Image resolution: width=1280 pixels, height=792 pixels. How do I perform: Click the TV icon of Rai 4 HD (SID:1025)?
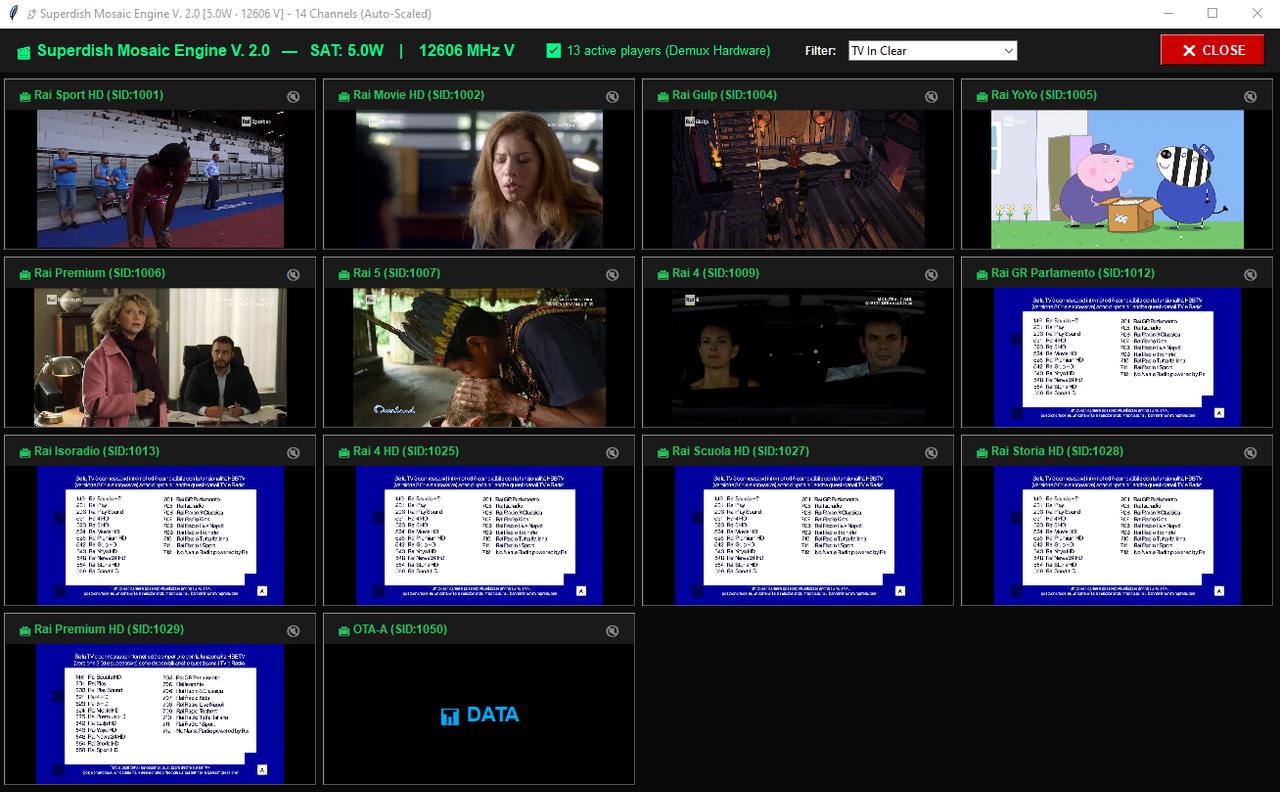tap(343, 452)
